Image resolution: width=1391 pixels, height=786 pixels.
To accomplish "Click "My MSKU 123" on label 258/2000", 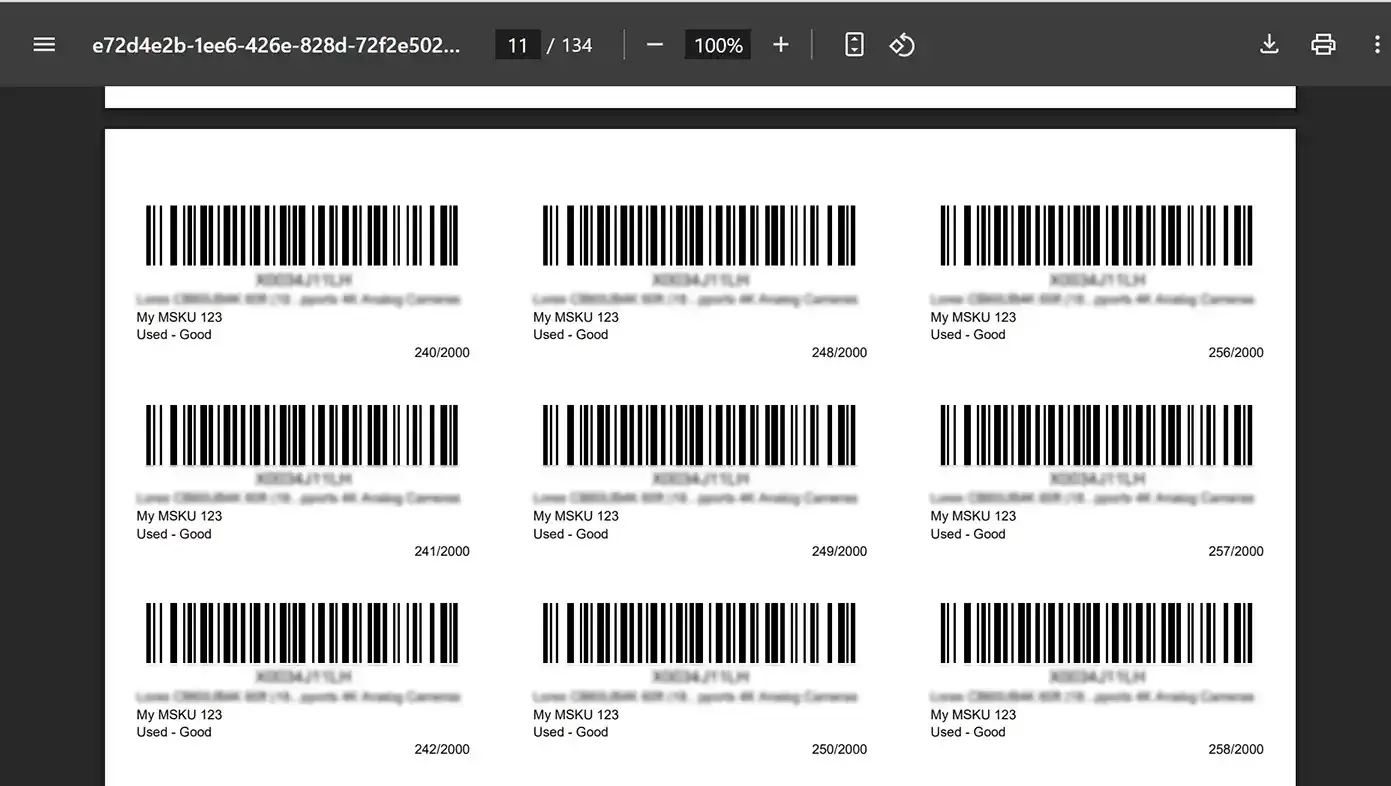I will 973,714.
